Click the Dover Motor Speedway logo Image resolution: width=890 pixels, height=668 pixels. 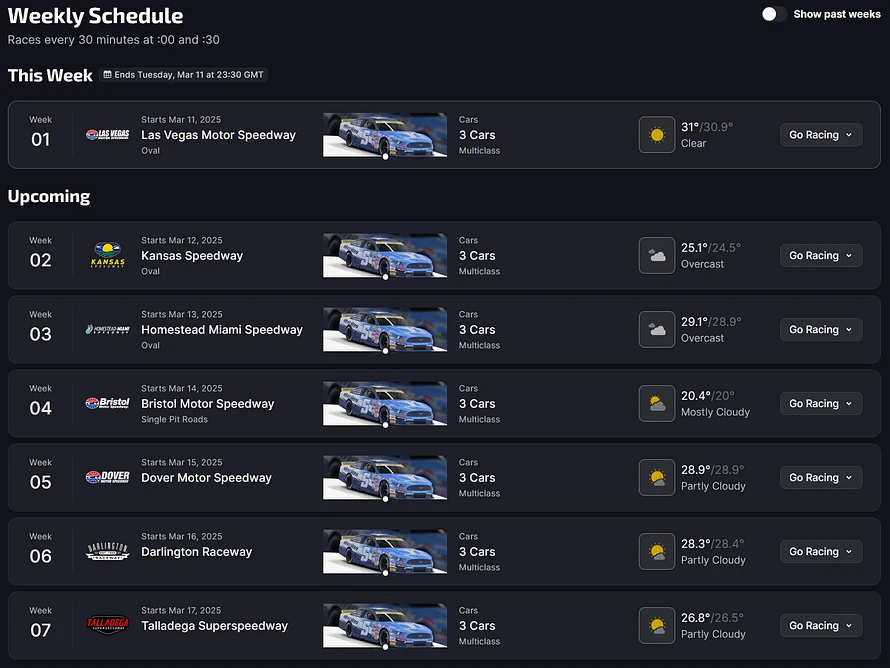(x=107, y=478)
